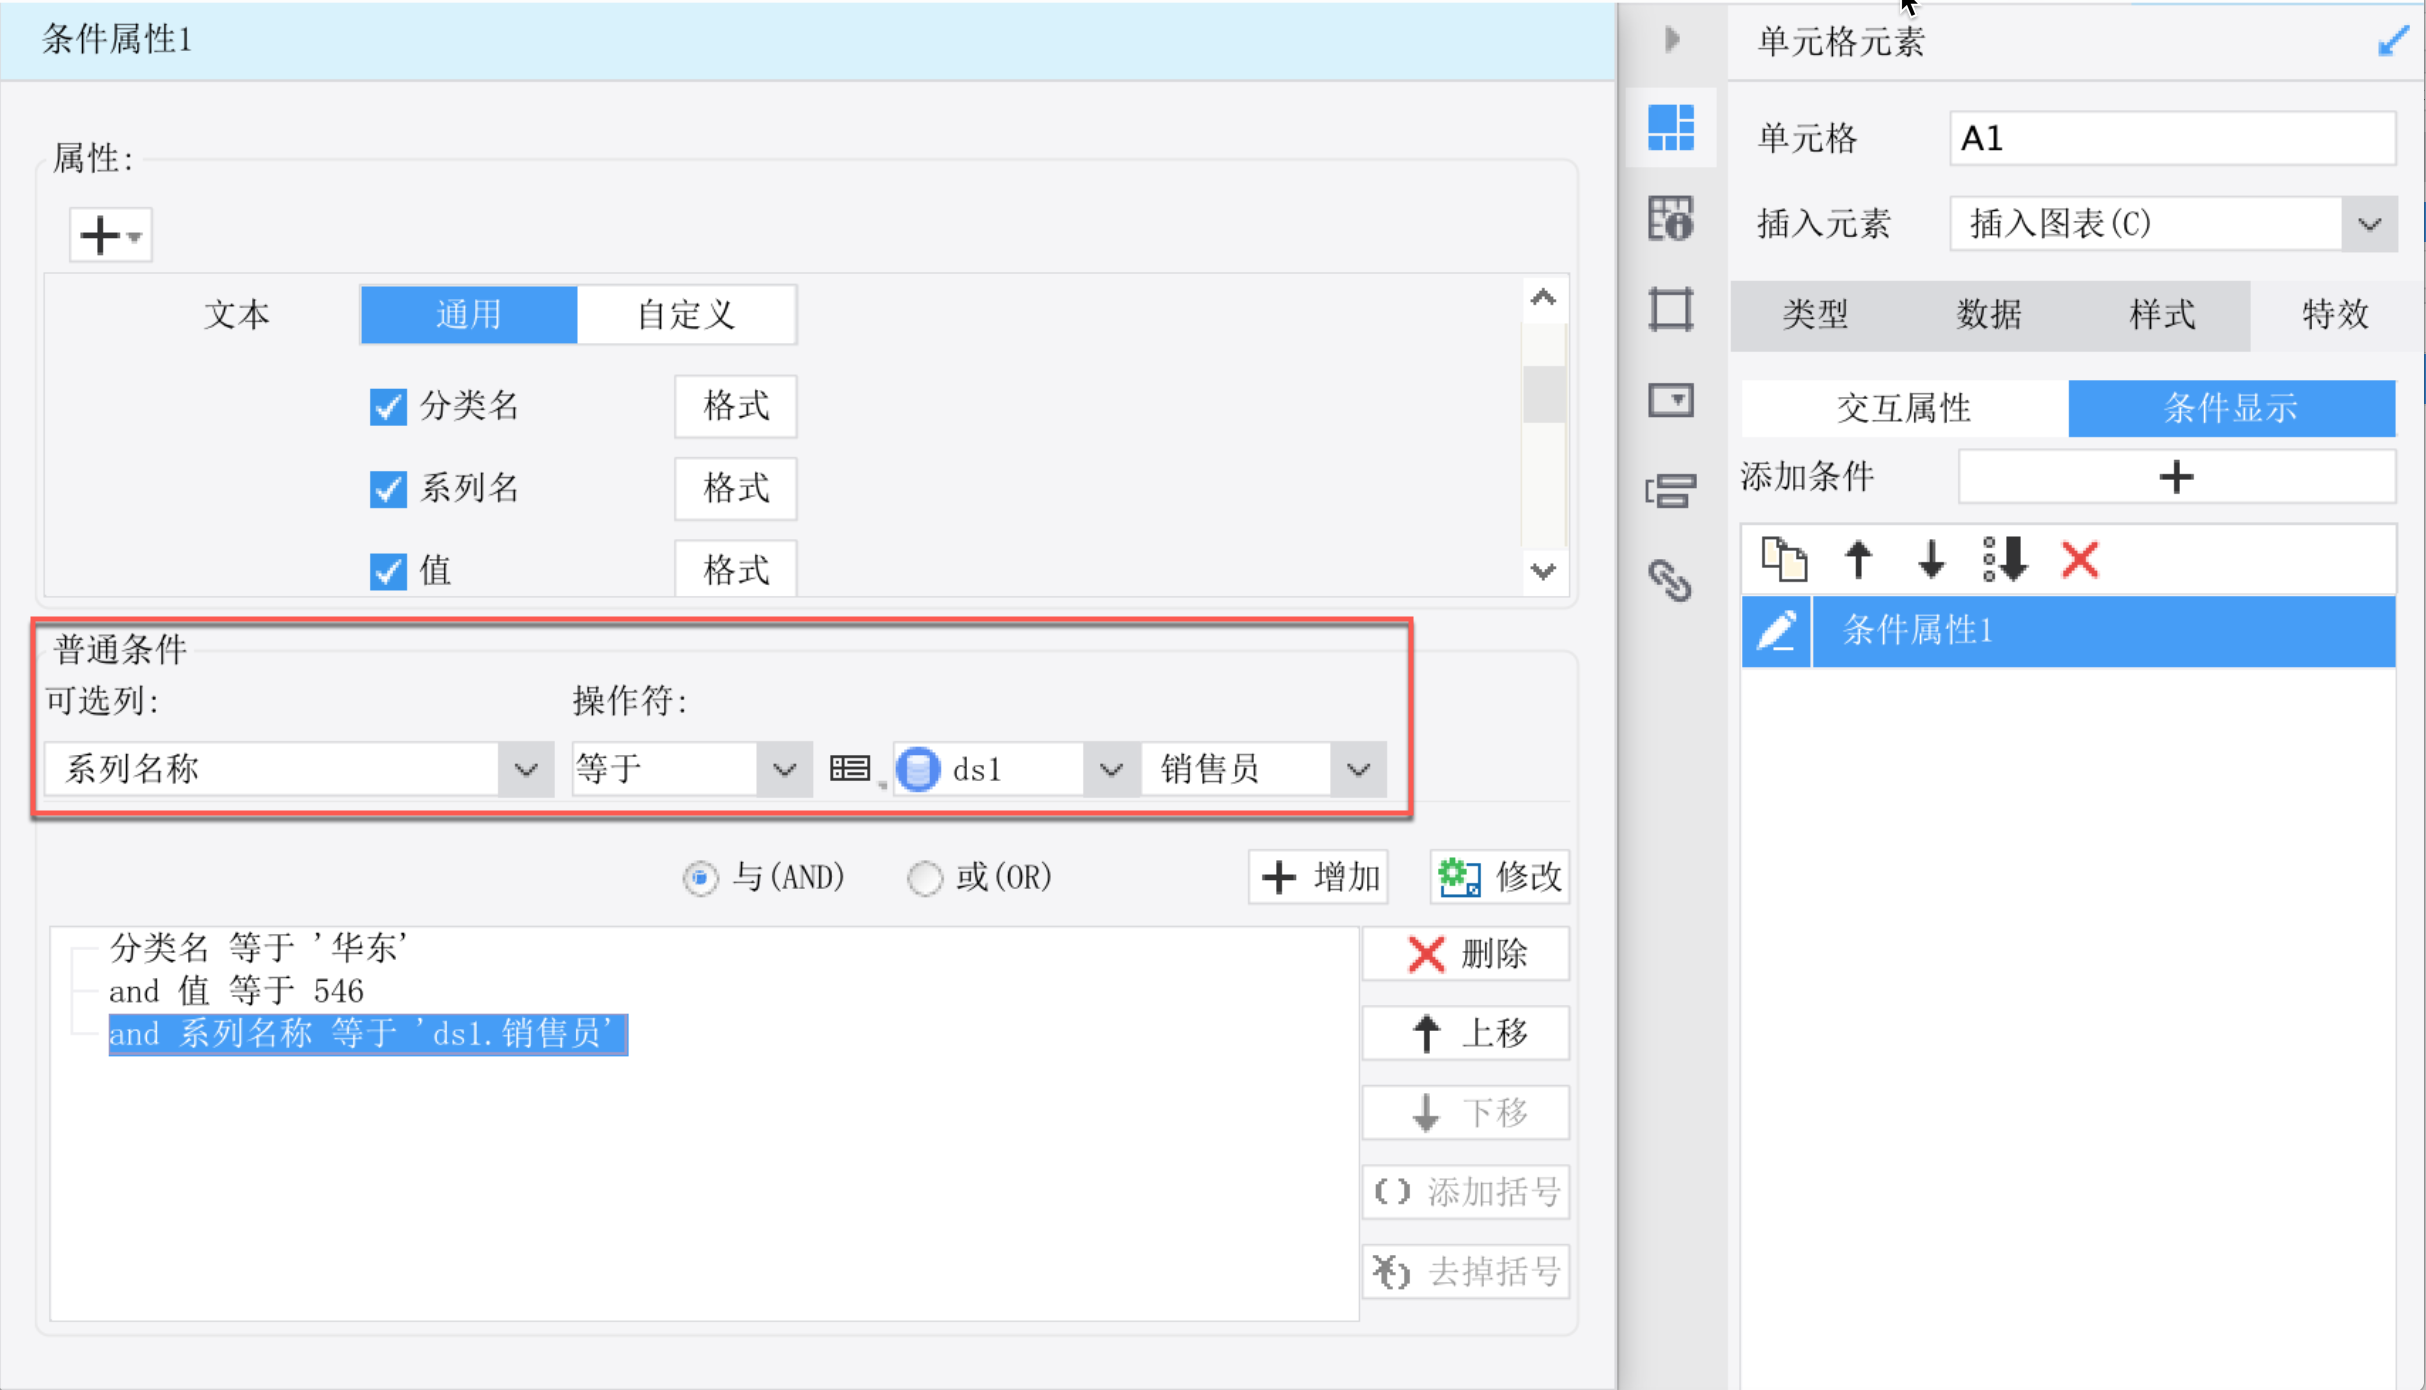This screenshot has height=1390, width=2426.
Task: Click the 删除 button
Action: (1465, 953)
